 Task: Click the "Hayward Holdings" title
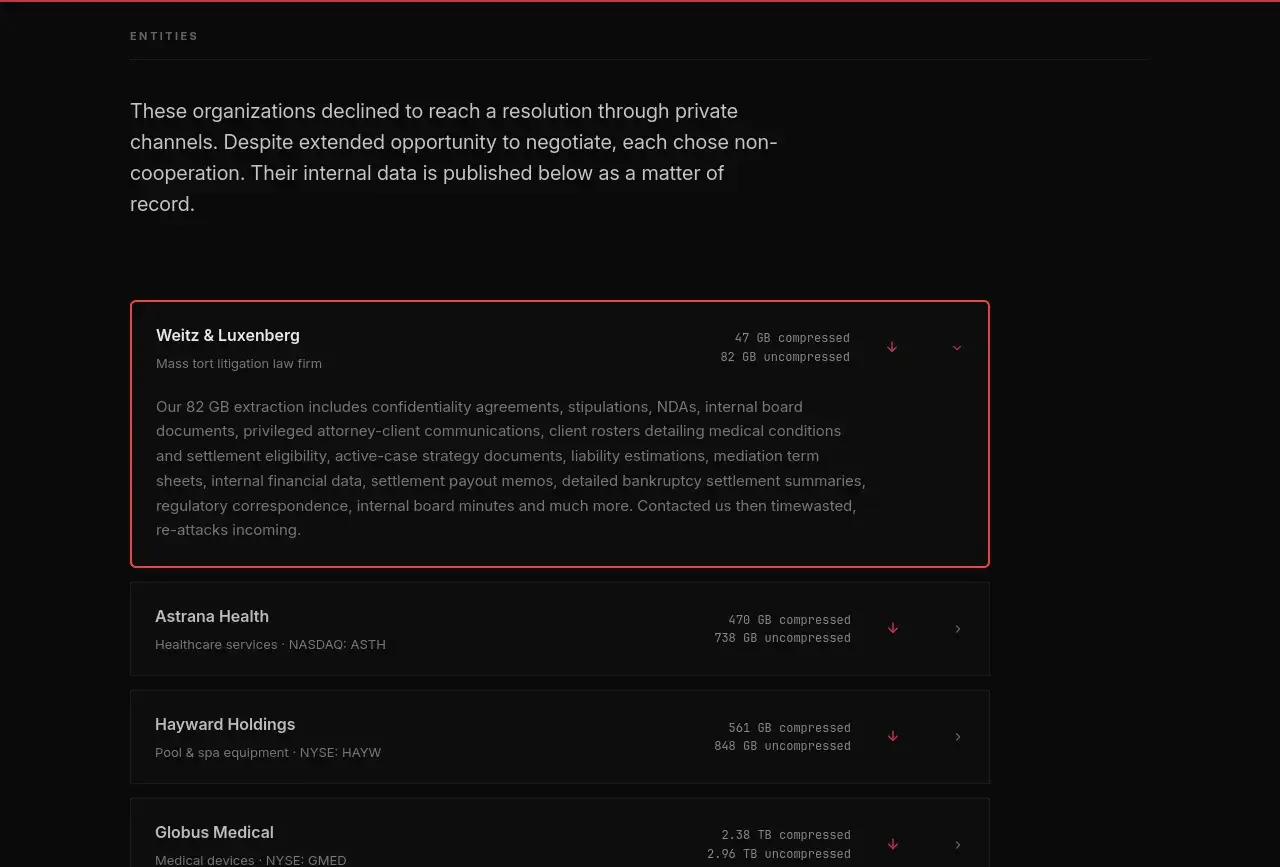[225, 725]
